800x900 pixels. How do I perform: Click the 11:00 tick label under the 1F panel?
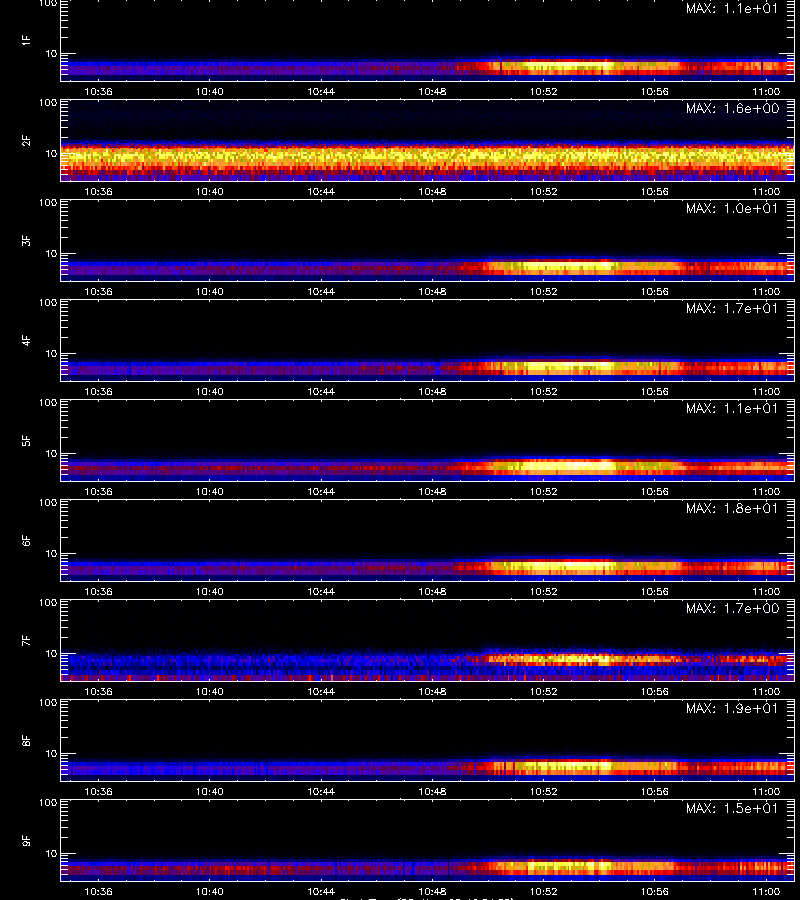(766, 92)
